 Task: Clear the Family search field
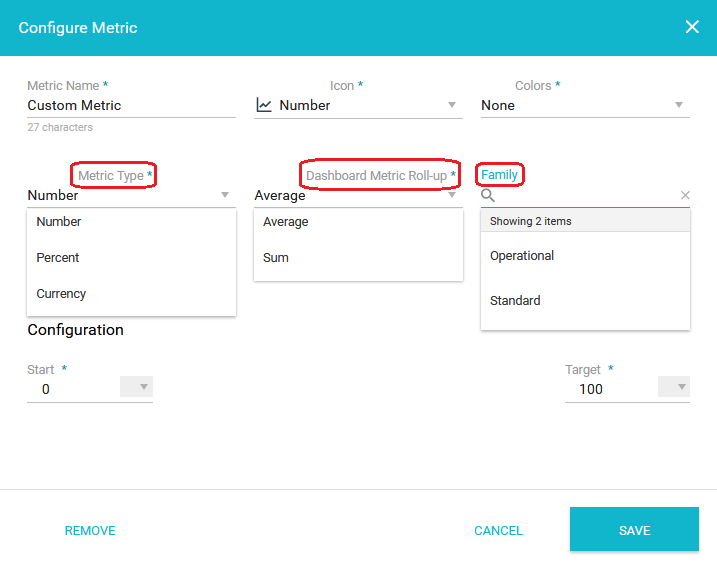[x=685, y=195]
